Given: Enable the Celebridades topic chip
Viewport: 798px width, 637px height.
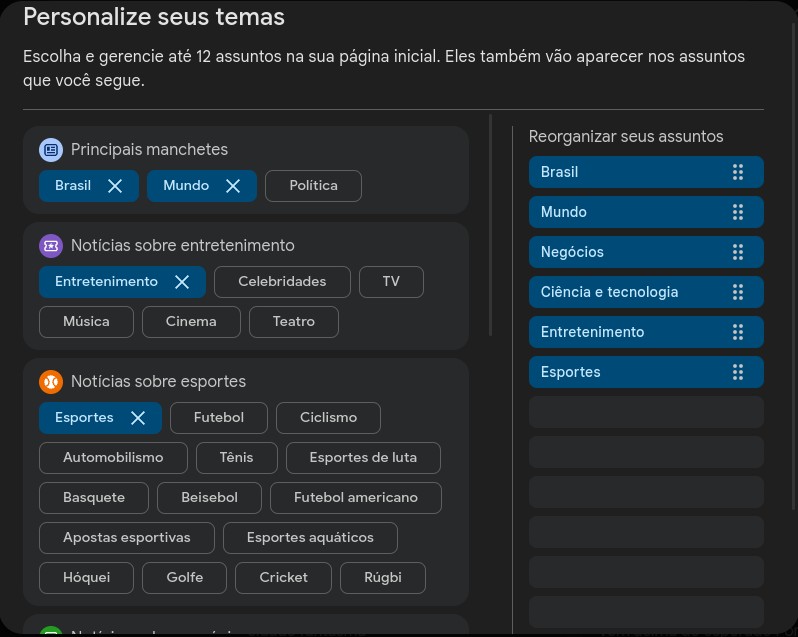Looking at the screenshot, I should click(x=282, y=282).
